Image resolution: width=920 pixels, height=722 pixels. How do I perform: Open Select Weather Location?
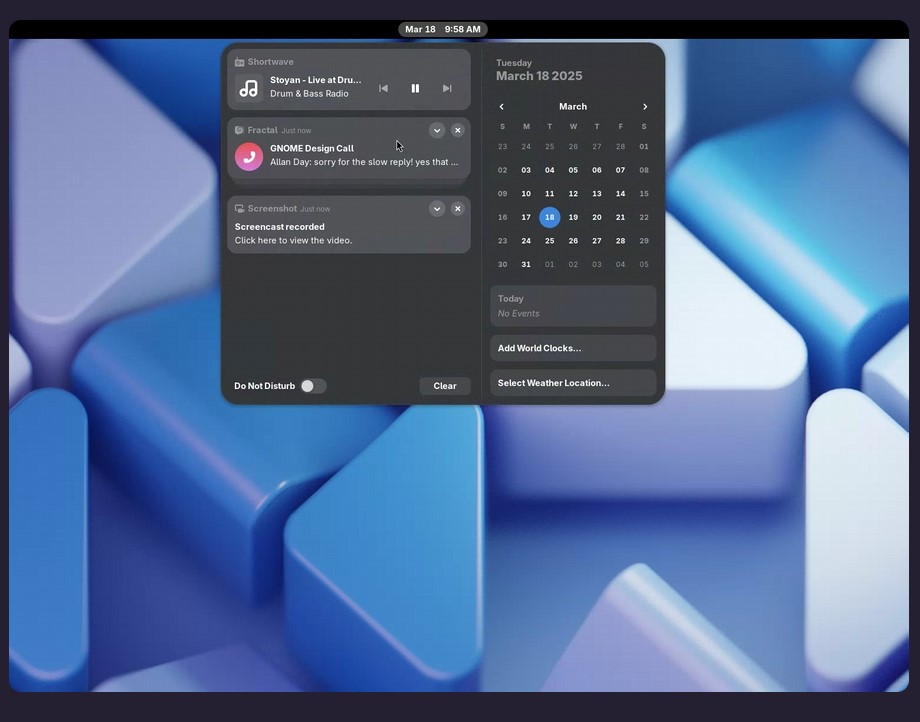[573, 383]
